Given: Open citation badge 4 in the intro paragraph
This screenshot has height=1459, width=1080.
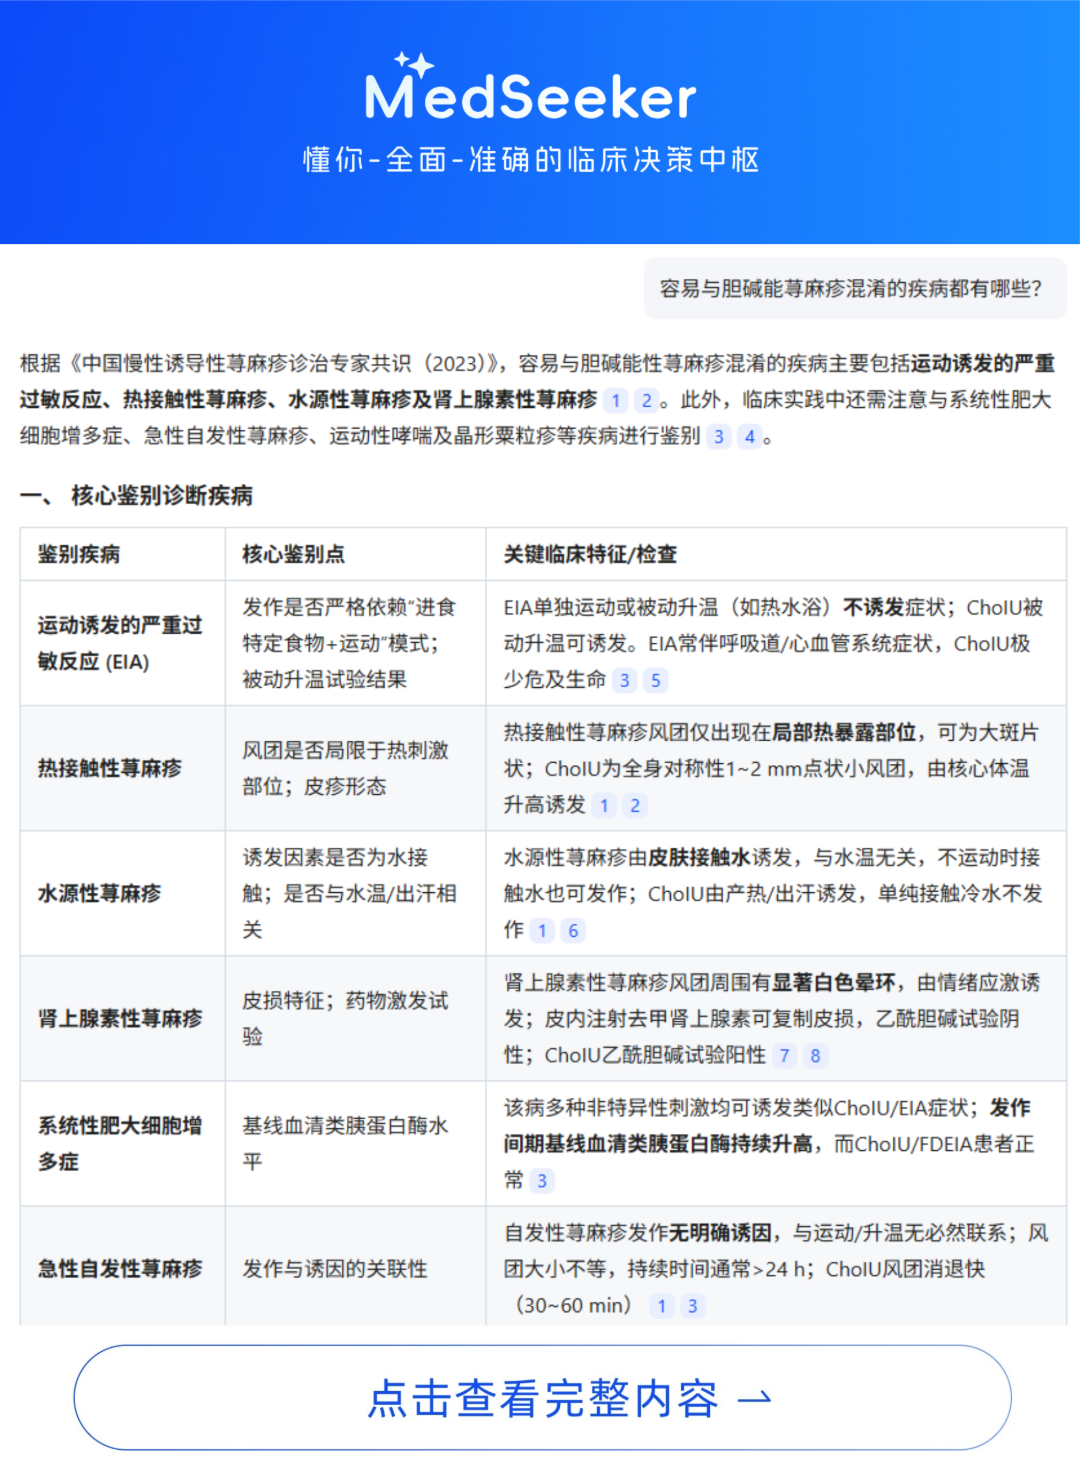Looking at the screenshot, I should pos(749,437).
